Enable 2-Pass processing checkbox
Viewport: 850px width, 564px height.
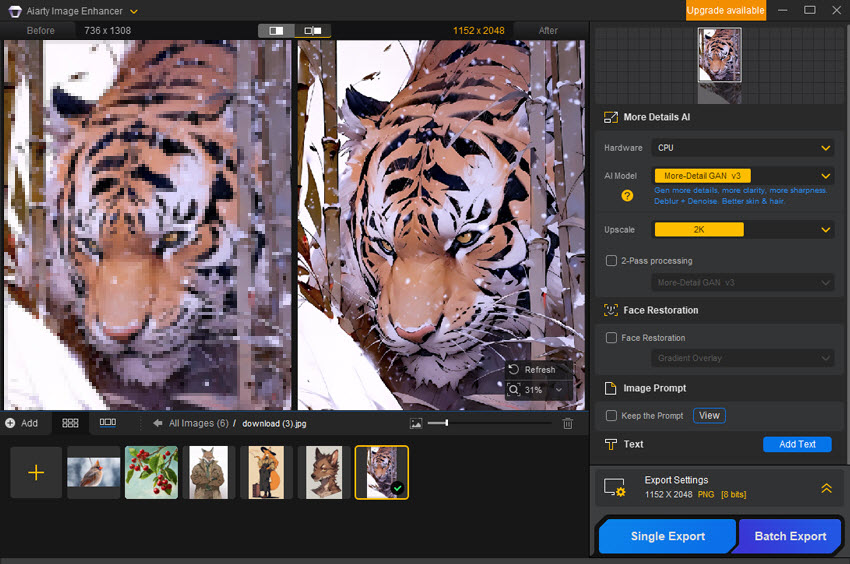(x=611, y=261)
